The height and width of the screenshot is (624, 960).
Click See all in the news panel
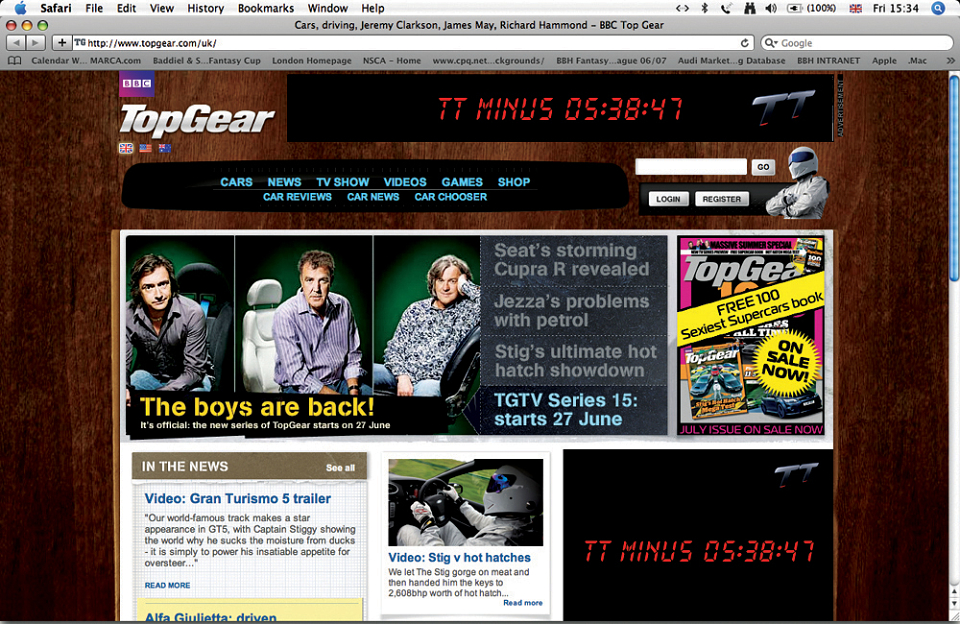(340, 468)
